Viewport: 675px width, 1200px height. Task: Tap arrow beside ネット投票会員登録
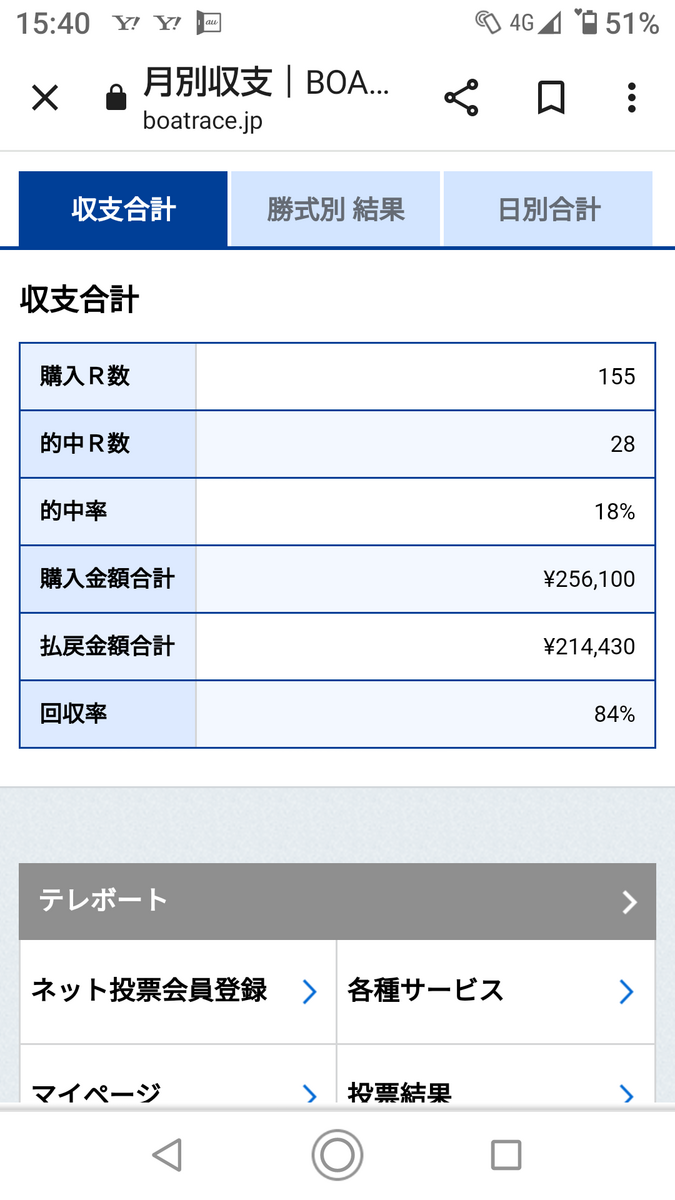point(309,992)
